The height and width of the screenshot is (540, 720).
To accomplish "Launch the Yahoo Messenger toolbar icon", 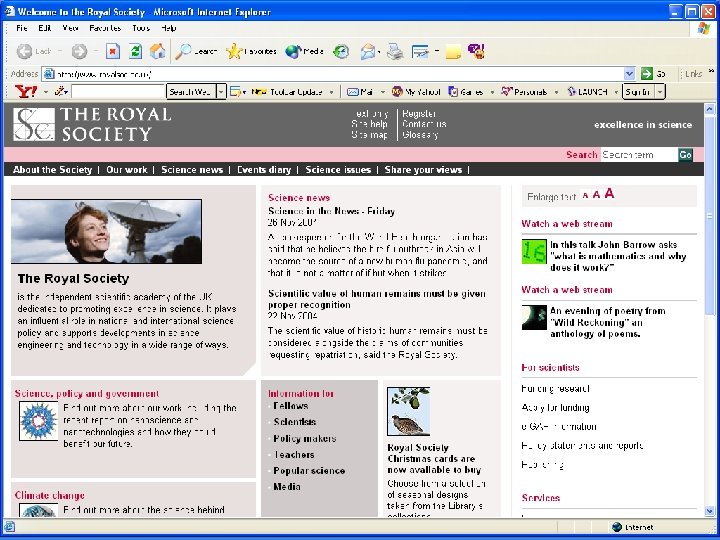I will point(477,51).
